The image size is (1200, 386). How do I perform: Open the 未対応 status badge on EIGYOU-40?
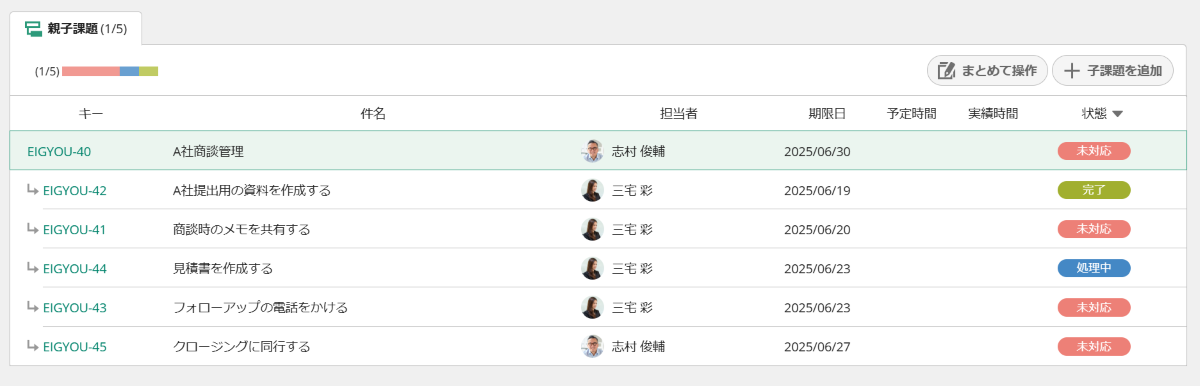(x=1094, y=151)
